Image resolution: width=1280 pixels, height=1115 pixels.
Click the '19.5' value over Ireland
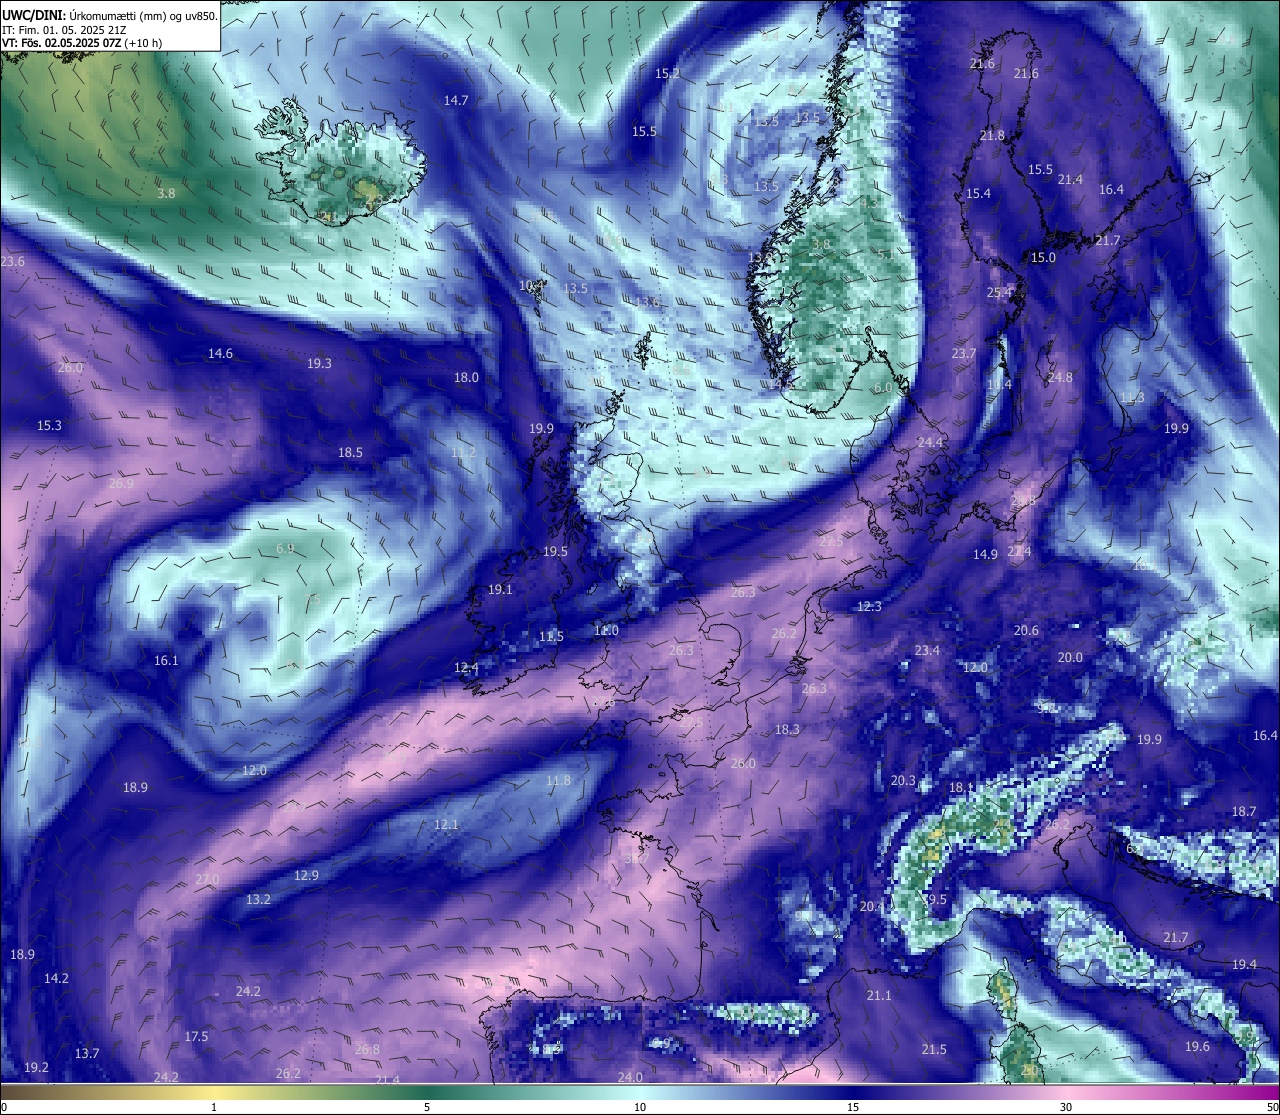555,552
